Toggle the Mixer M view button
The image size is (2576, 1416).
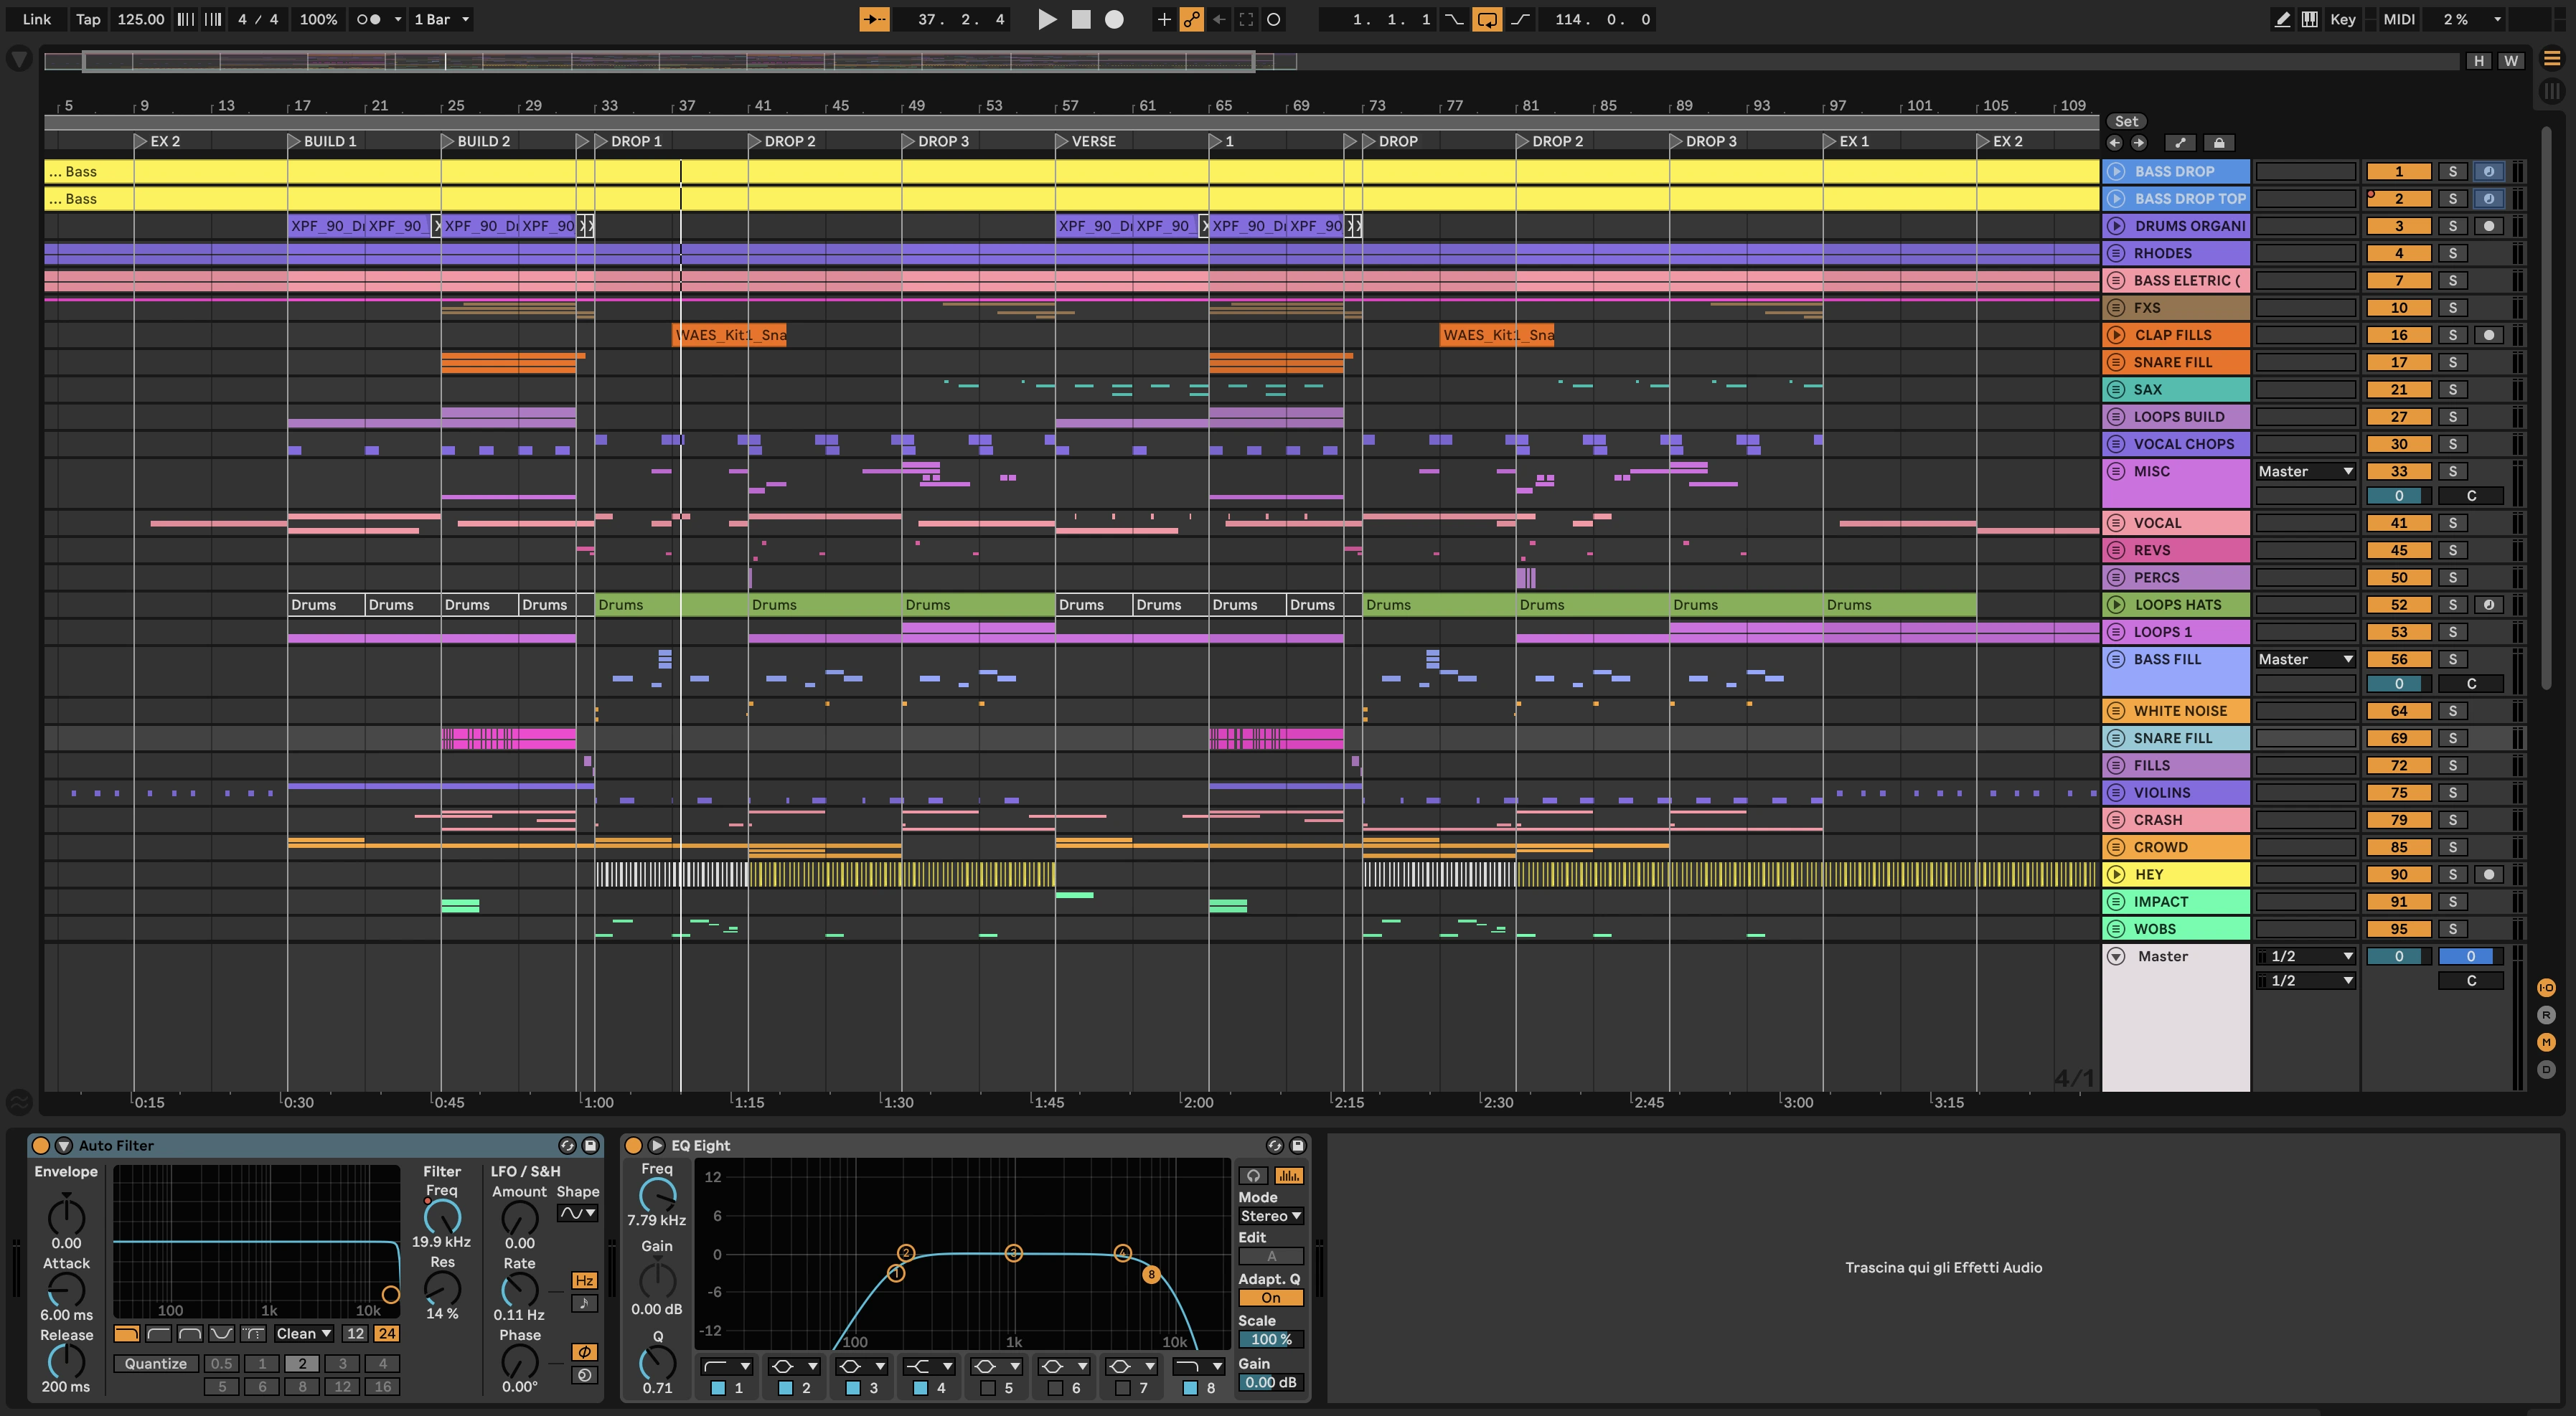tap(2546, 1042)
